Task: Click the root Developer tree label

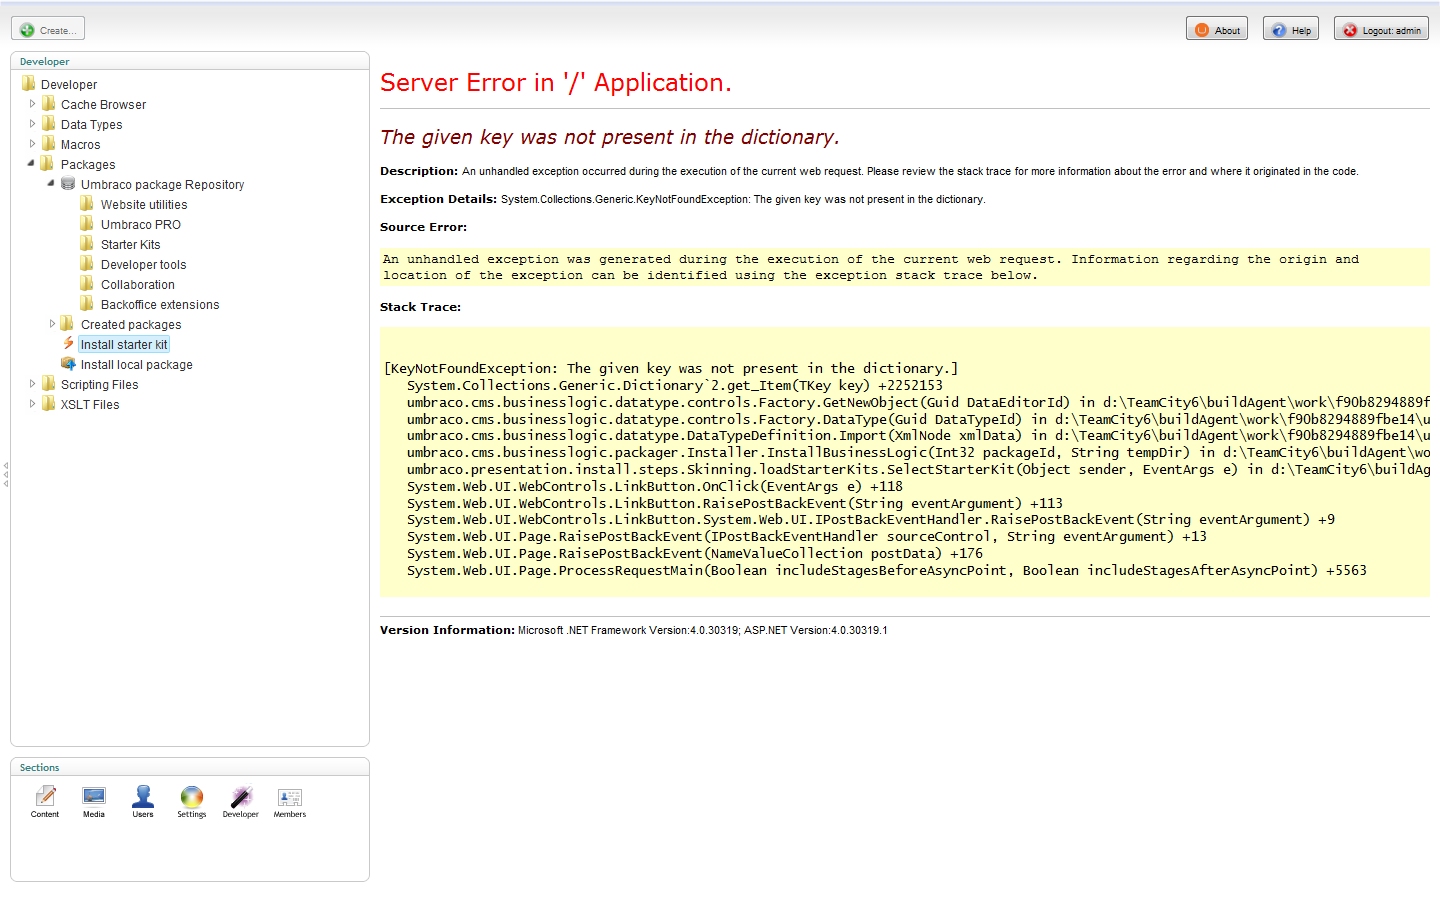Action: pos(69,85)
